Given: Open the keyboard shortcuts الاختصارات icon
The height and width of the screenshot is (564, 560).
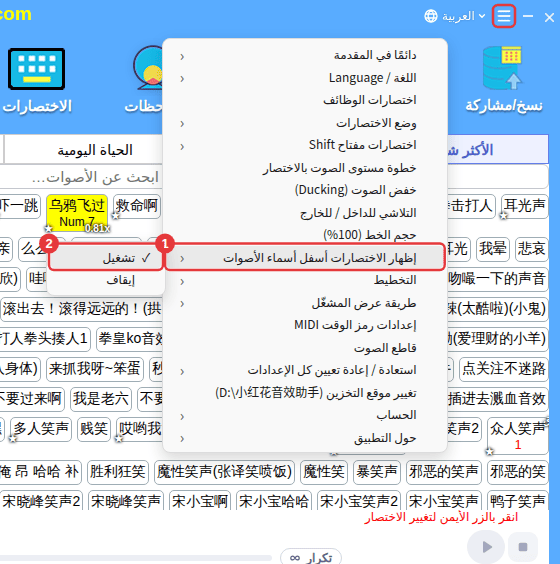Looking at the screenshot, I should (37, 69).
